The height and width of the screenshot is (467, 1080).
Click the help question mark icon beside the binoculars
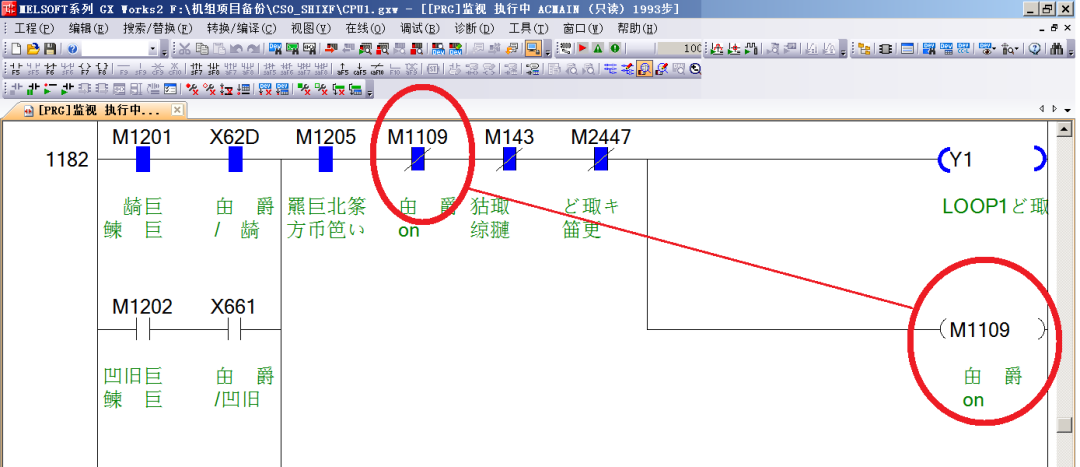[1035, 49]
